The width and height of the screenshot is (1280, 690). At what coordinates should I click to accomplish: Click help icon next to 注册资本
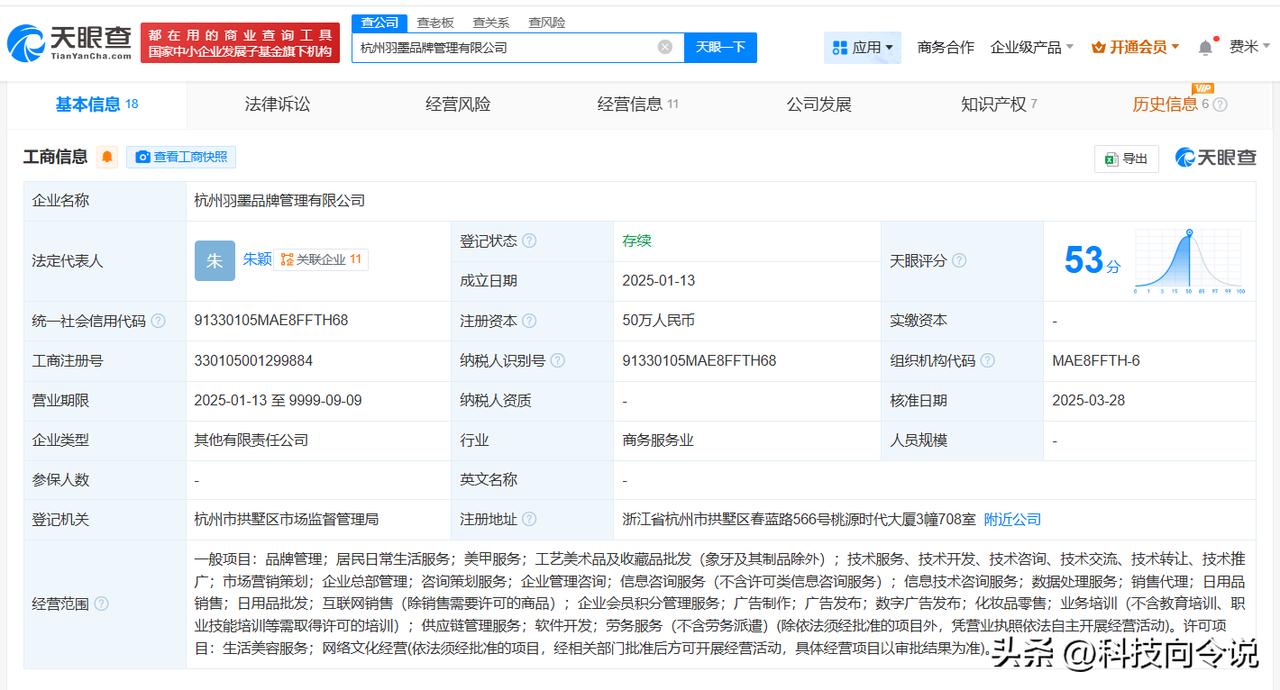coord(529,321)
